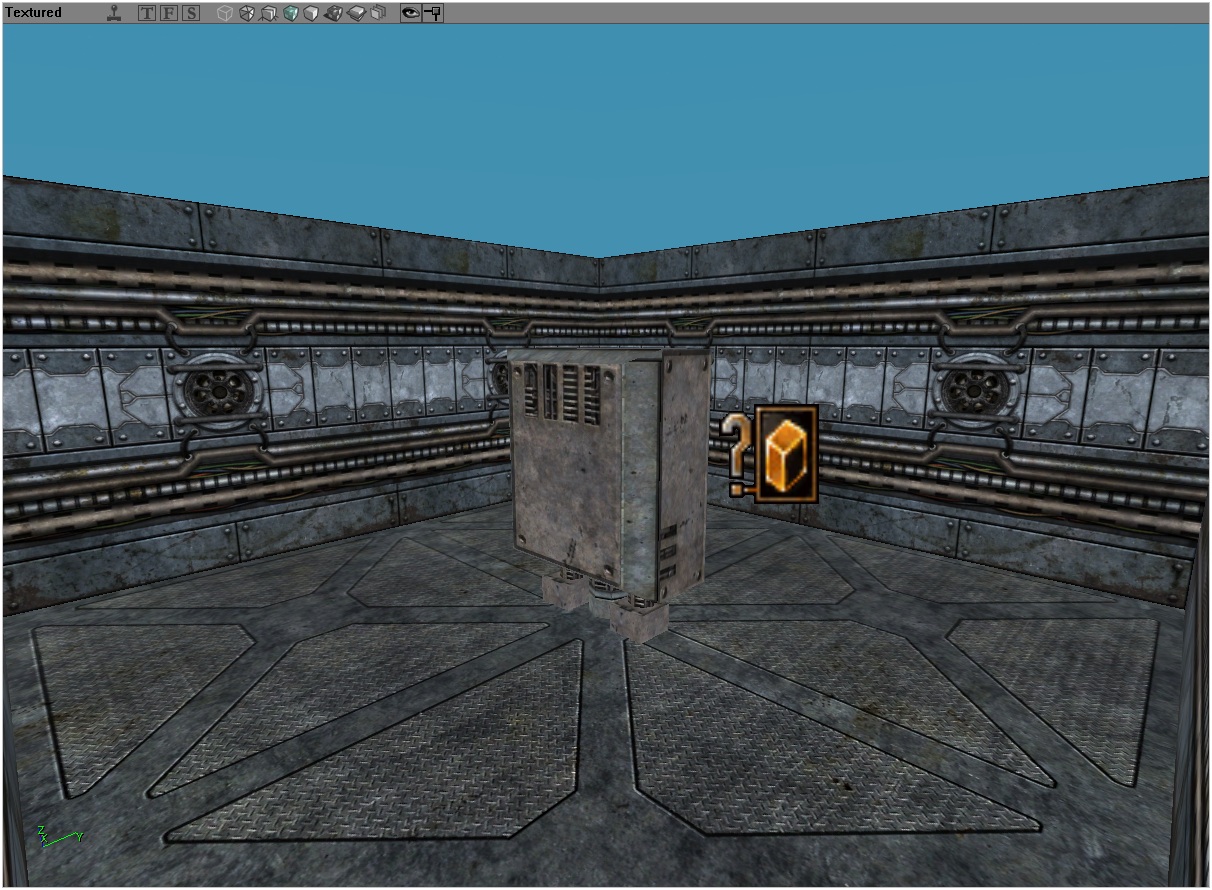1212x890 pixels.
Task: Select the teal shaded cube render mode
Action: point(290,14)
